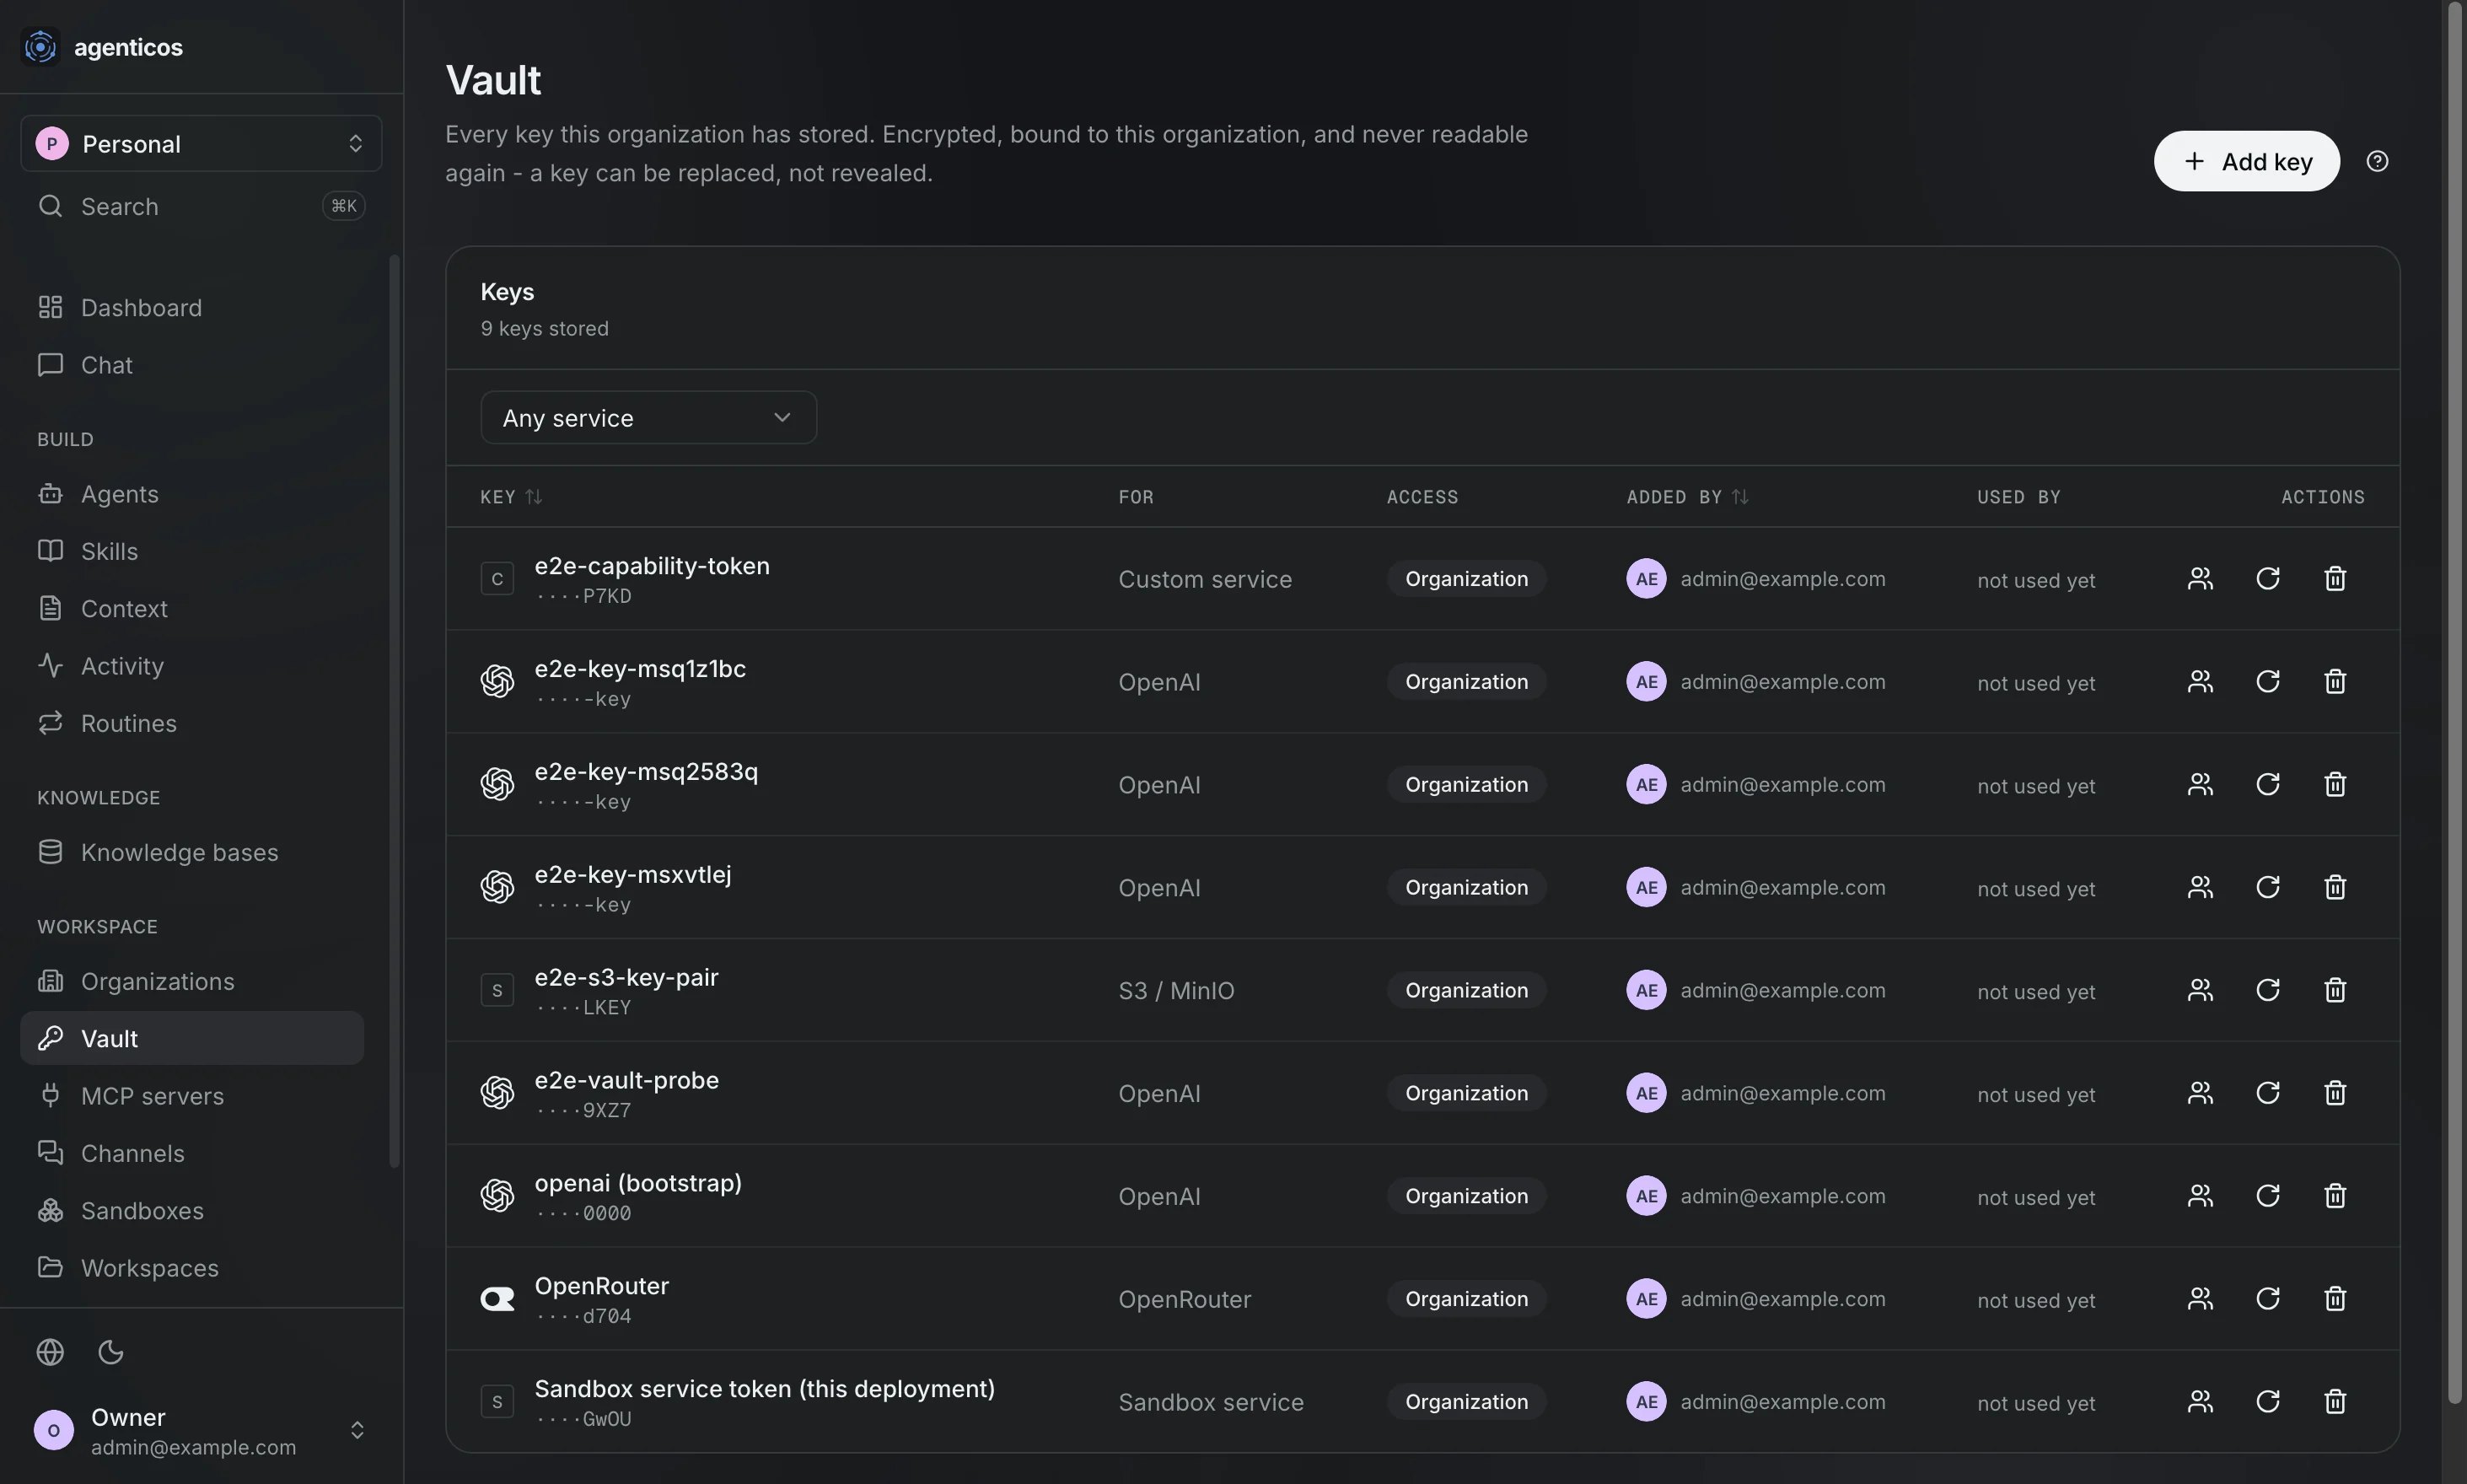2467x1484 pixels.
Task: Expand the Personal organization switcher
Action: (201, 143)
